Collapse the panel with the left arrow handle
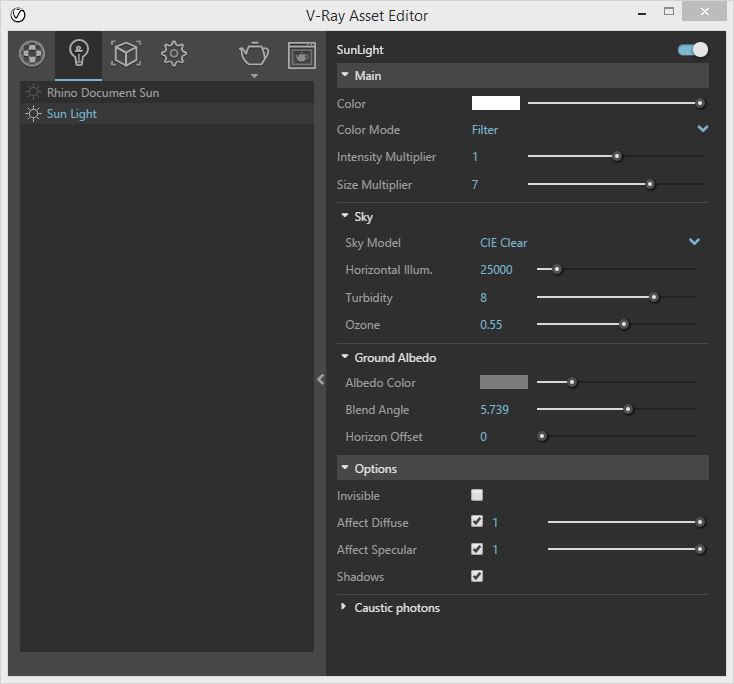The image size is (734, 684). tap(320, 380)
